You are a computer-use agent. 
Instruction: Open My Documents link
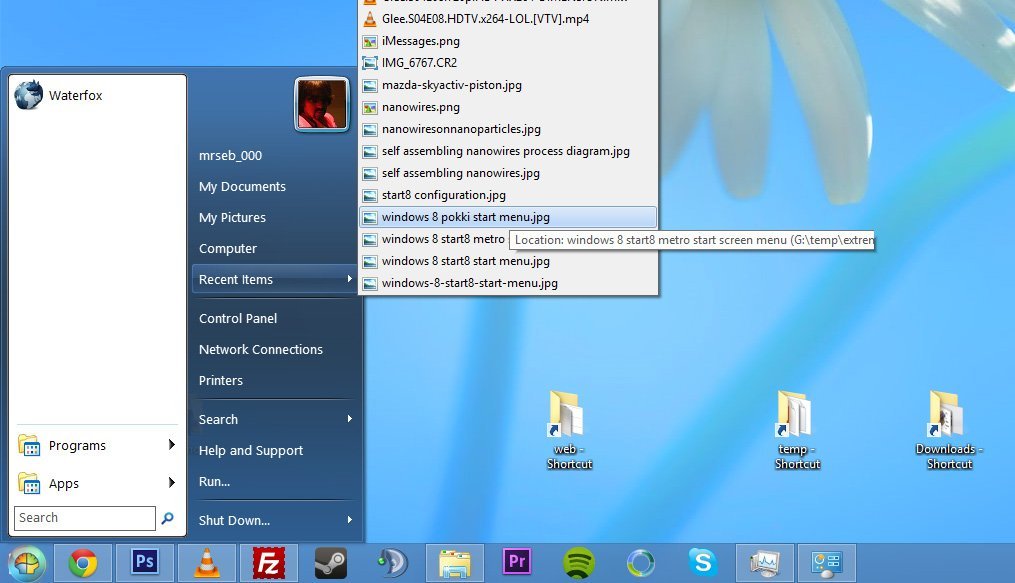coord(242,186)
